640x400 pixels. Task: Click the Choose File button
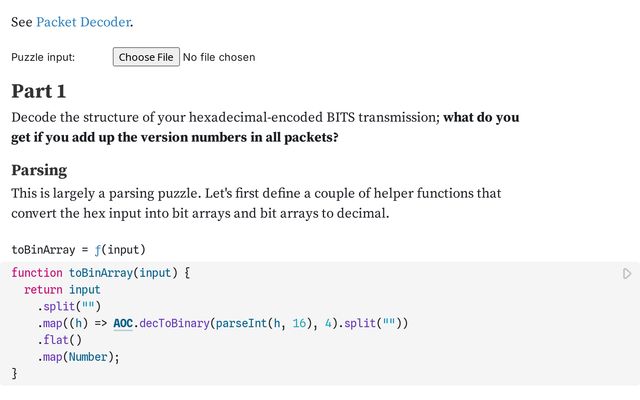(146, 57)
